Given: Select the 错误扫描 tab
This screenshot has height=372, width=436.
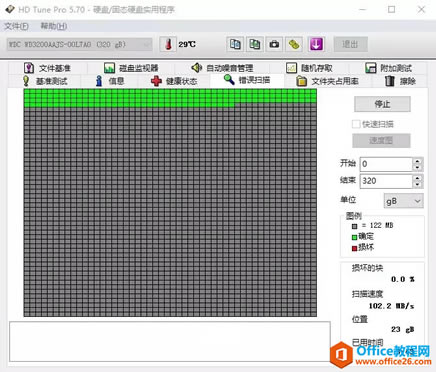Looking at the screenshot, I should tap(247, 80).
